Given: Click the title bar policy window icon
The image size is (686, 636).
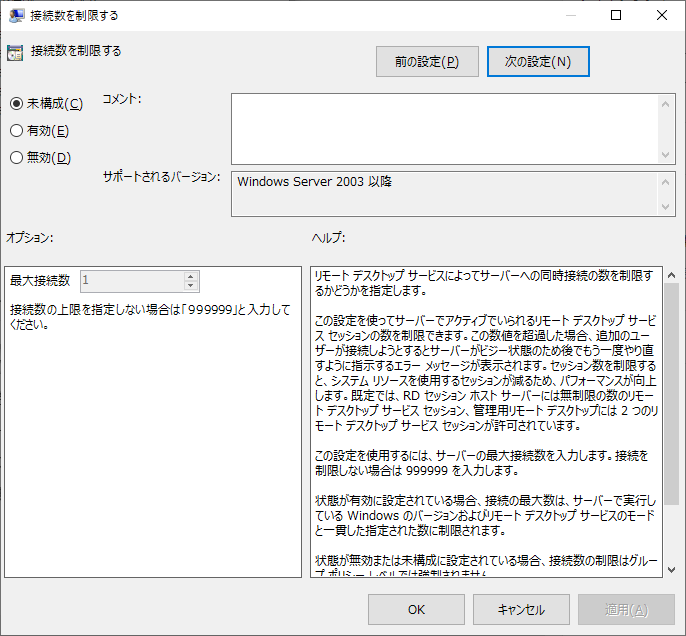Looking at the screenshot, I should 17,15.
